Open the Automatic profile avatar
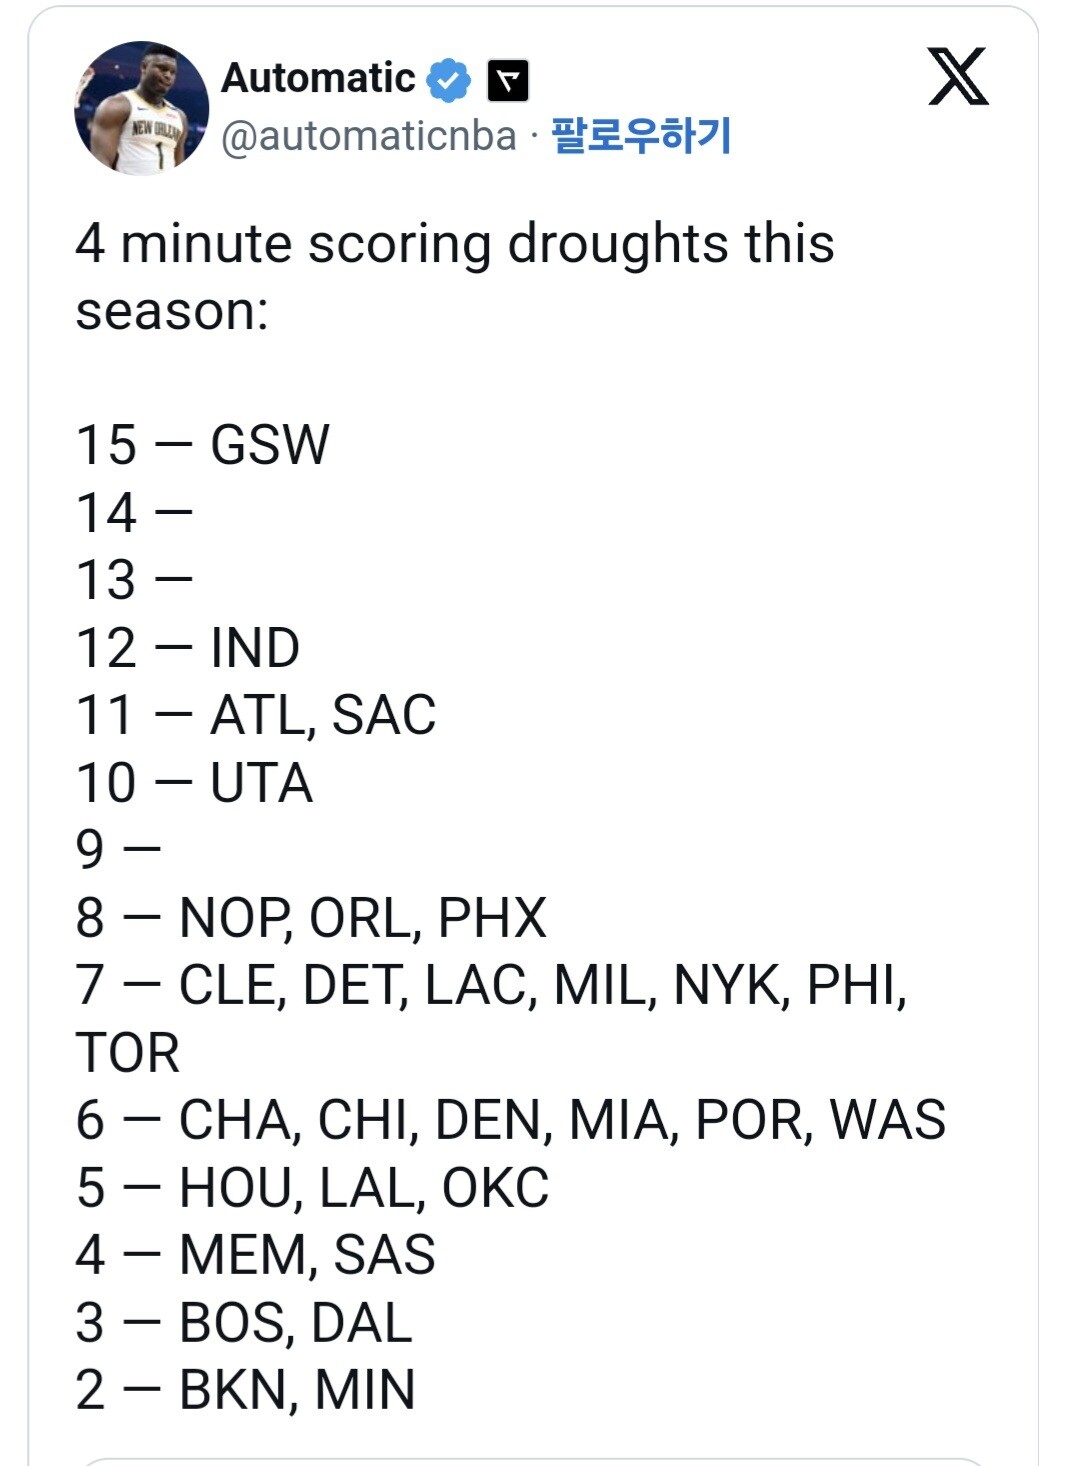Screen dimensions: 1073x1466 [141, 108]
